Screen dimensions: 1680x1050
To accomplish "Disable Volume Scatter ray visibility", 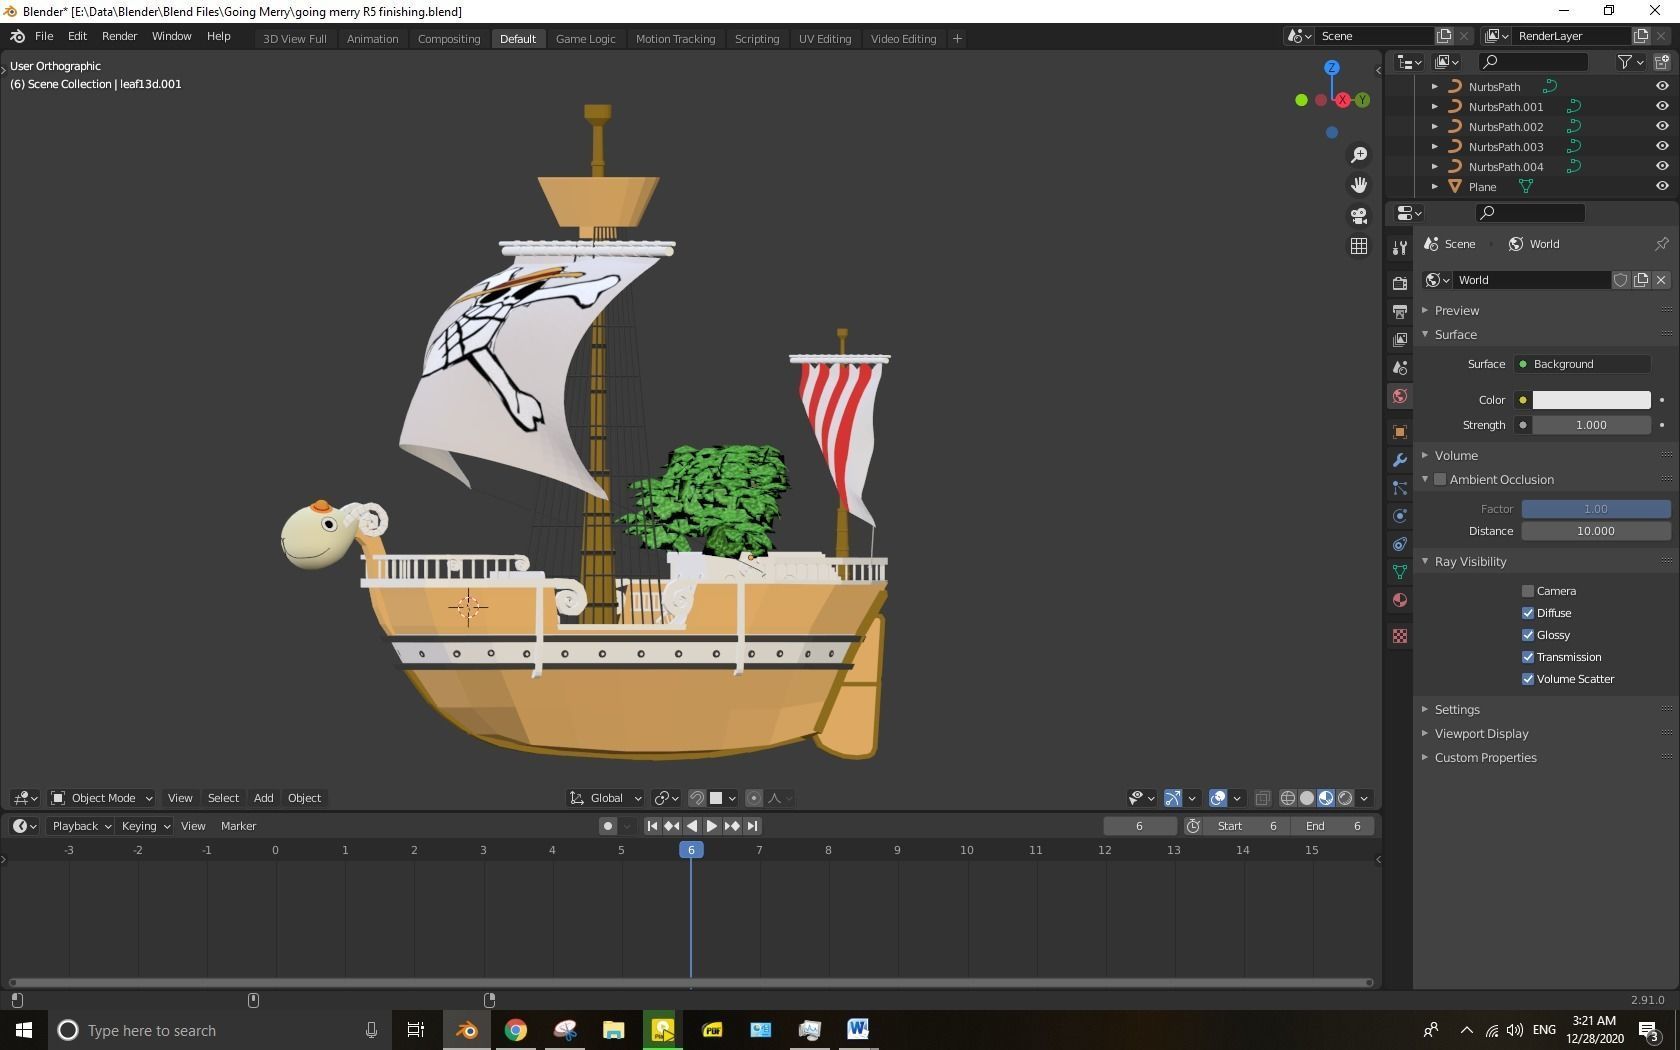I will pyautogui.click(x=1528, y=679).
